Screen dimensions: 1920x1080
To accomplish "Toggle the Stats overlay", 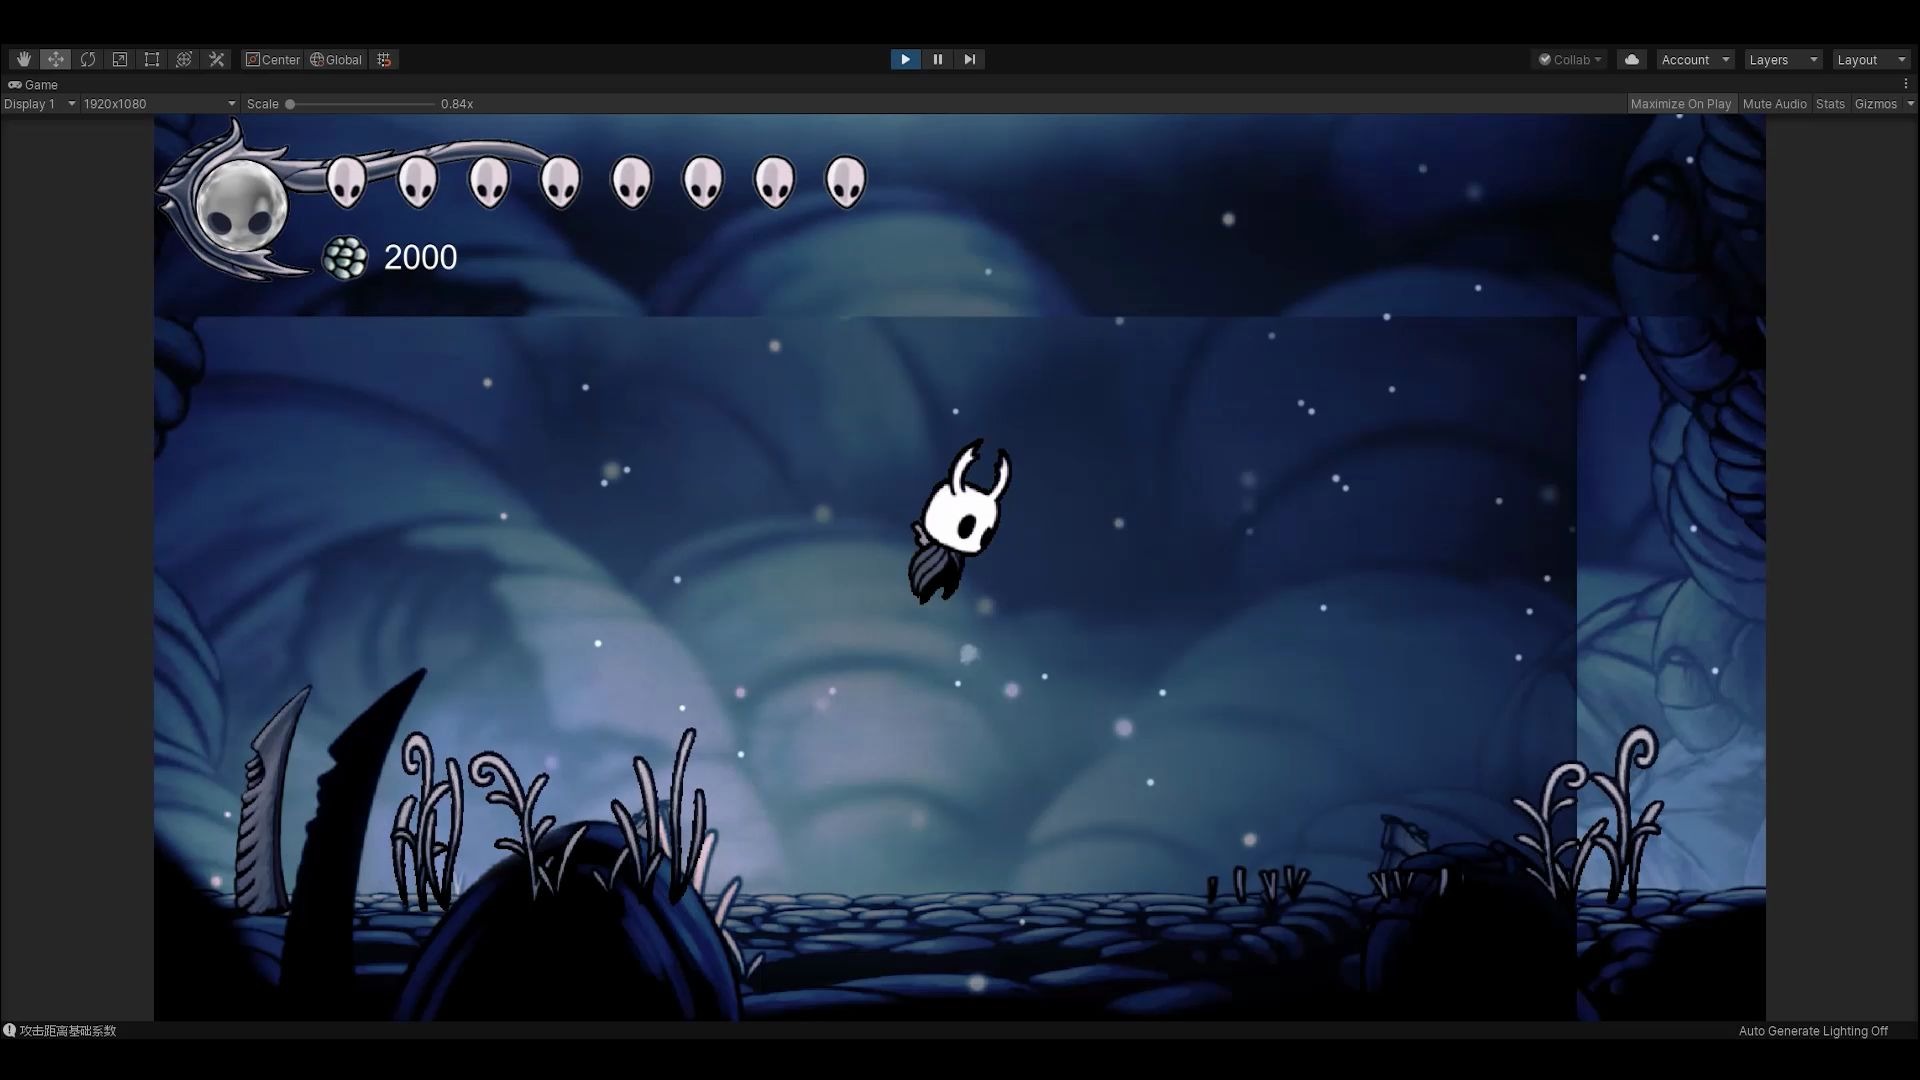I will coord(1830,103).
